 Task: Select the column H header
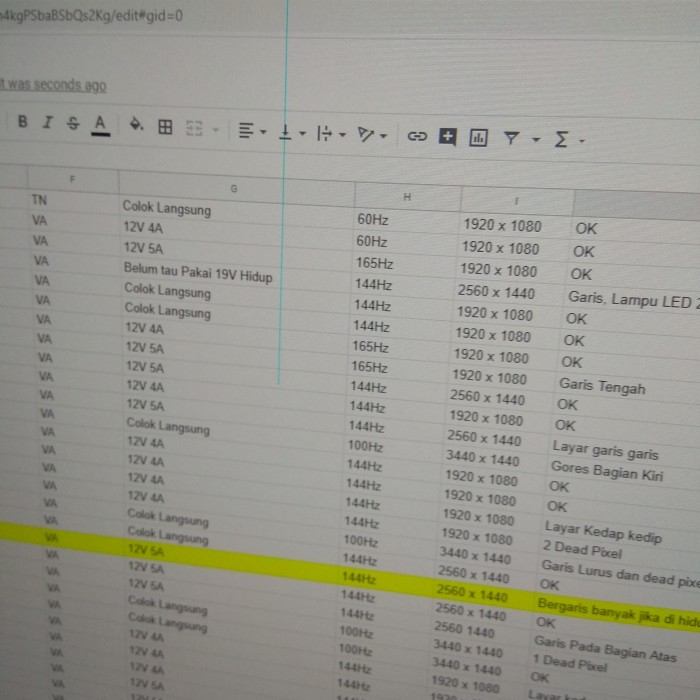[407, 197]
